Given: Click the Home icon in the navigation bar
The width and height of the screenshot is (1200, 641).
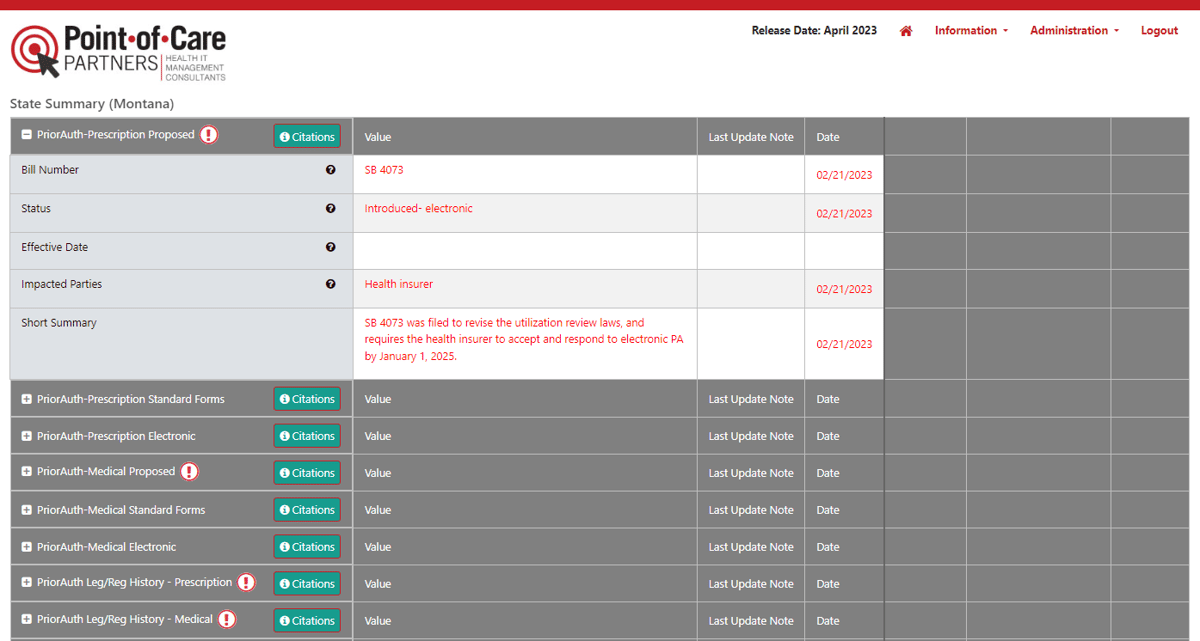Looking at the screenshot, I should tap(906, 31).
